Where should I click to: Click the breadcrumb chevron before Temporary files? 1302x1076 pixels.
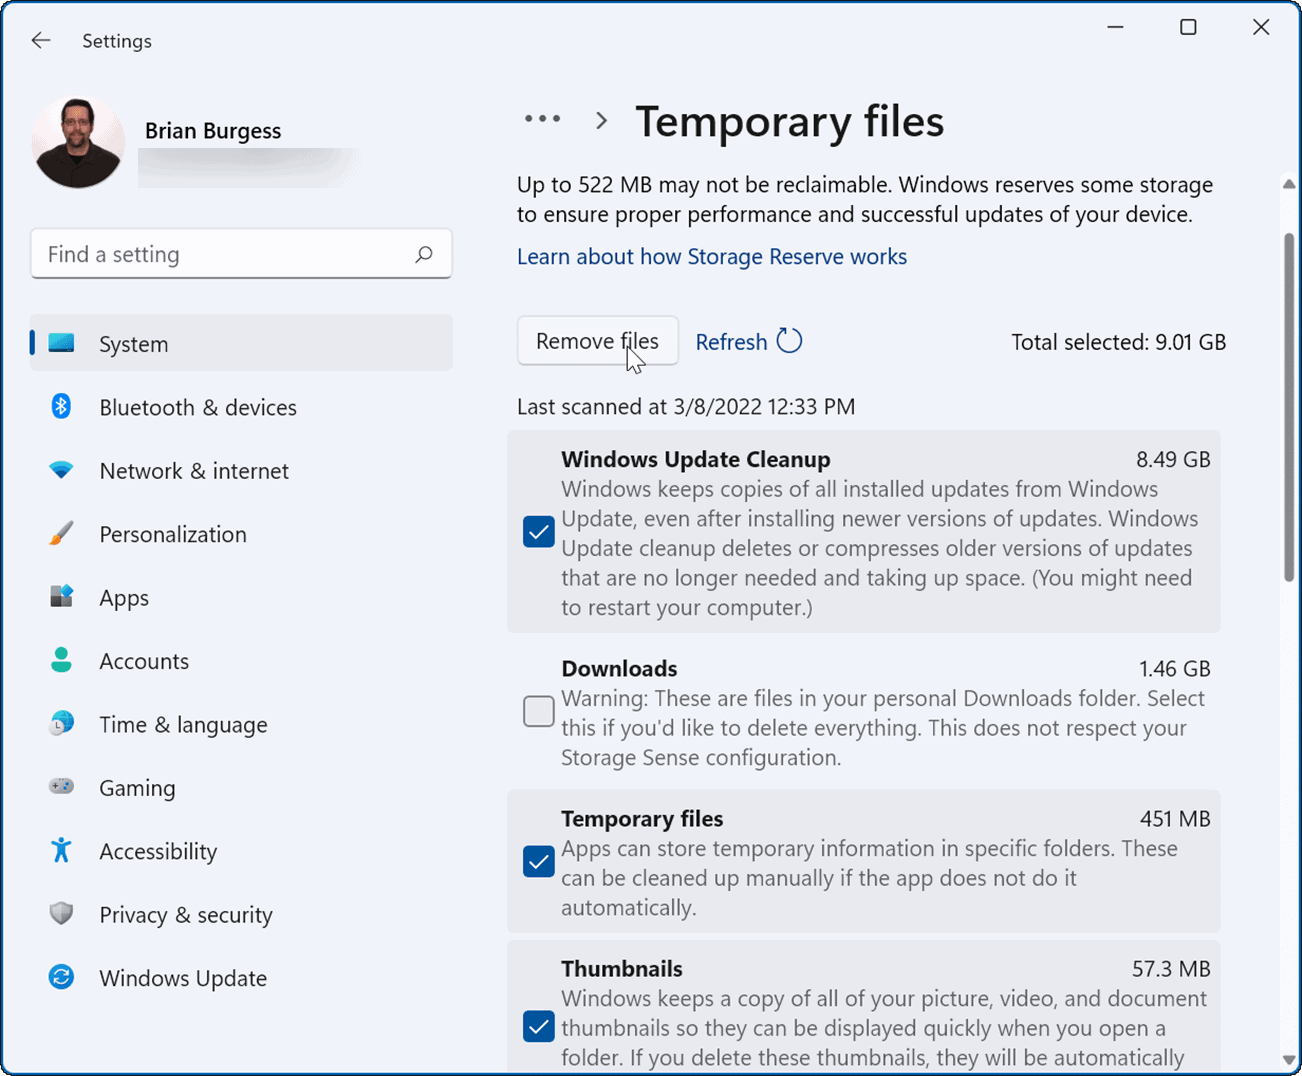click(x=601, y=119)
